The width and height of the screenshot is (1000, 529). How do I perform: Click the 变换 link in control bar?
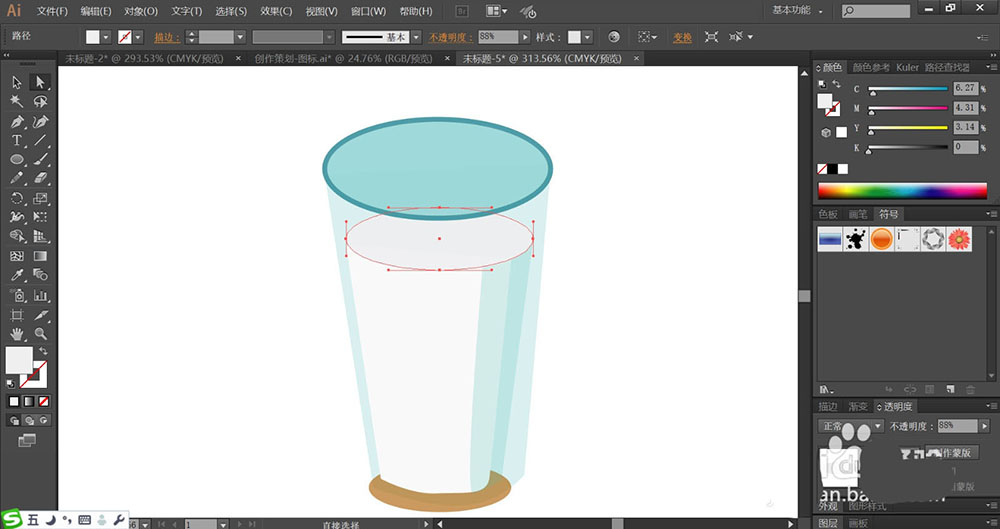coord(682,37)
